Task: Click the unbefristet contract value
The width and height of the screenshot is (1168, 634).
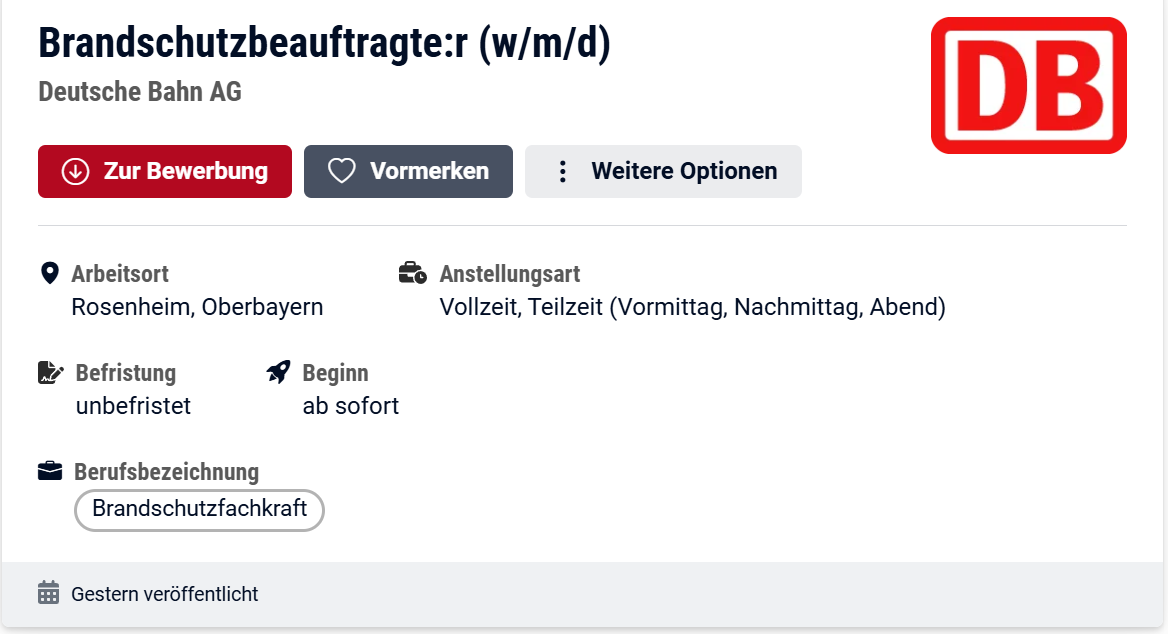Action: tap(133, 406)
